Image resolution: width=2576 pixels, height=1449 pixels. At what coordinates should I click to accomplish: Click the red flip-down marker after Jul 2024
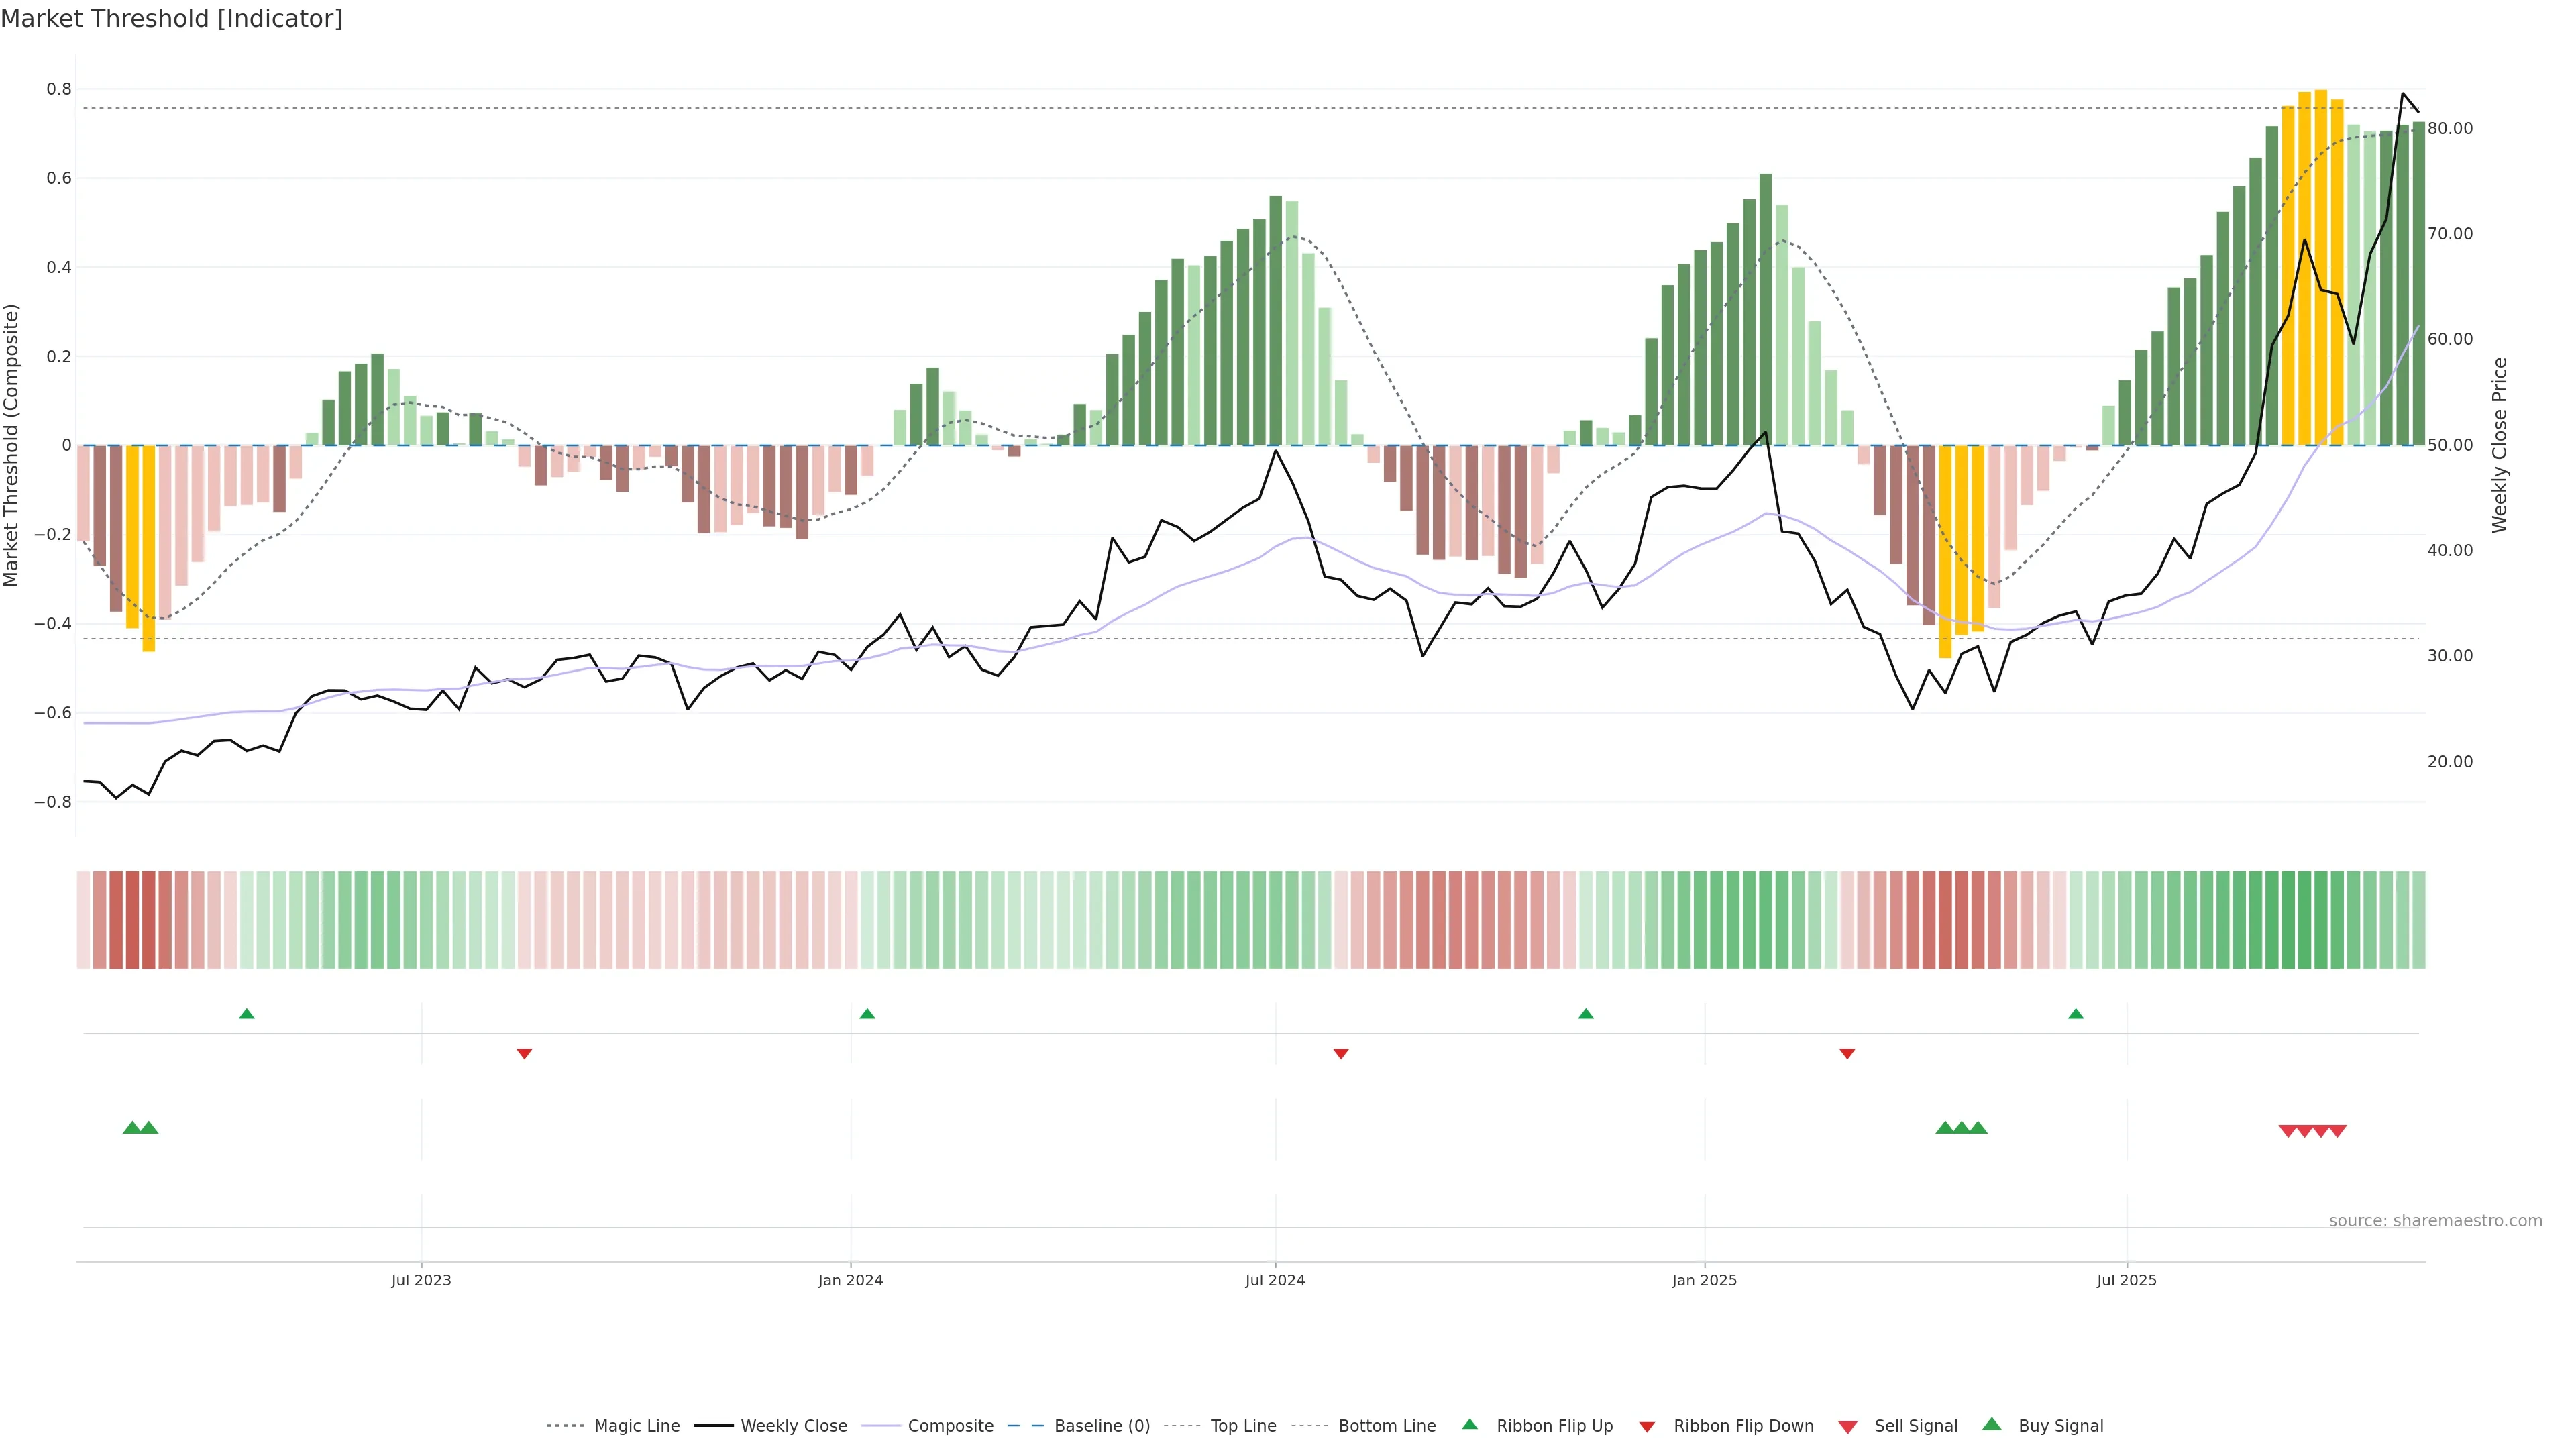1341,1053
